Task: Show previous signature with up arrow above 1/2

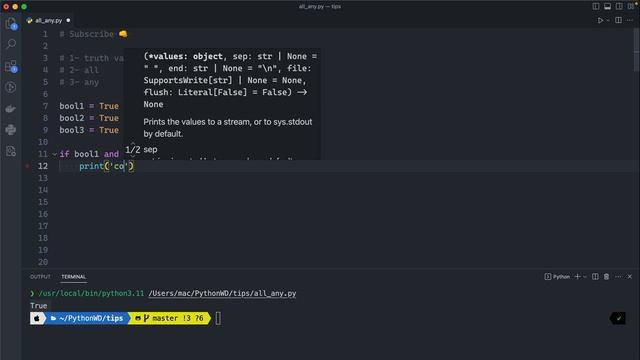Action: click(x=133, y=143)
